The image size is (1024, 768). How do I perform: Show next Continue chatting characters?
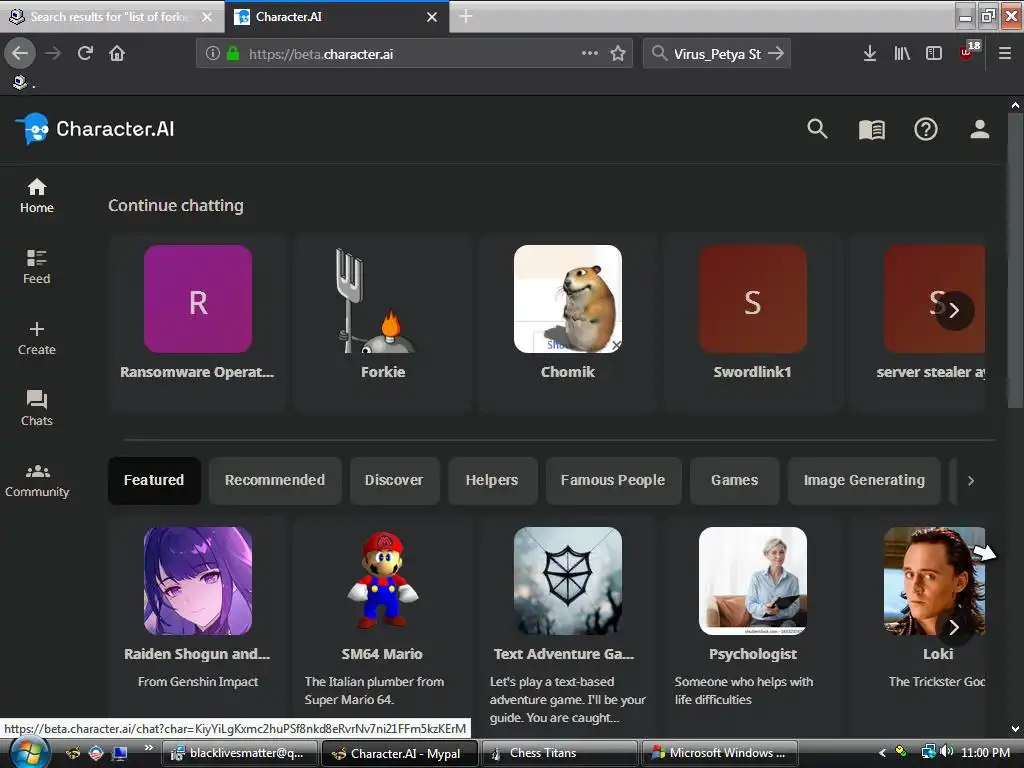pyautogui.click(x=954, y=310)
